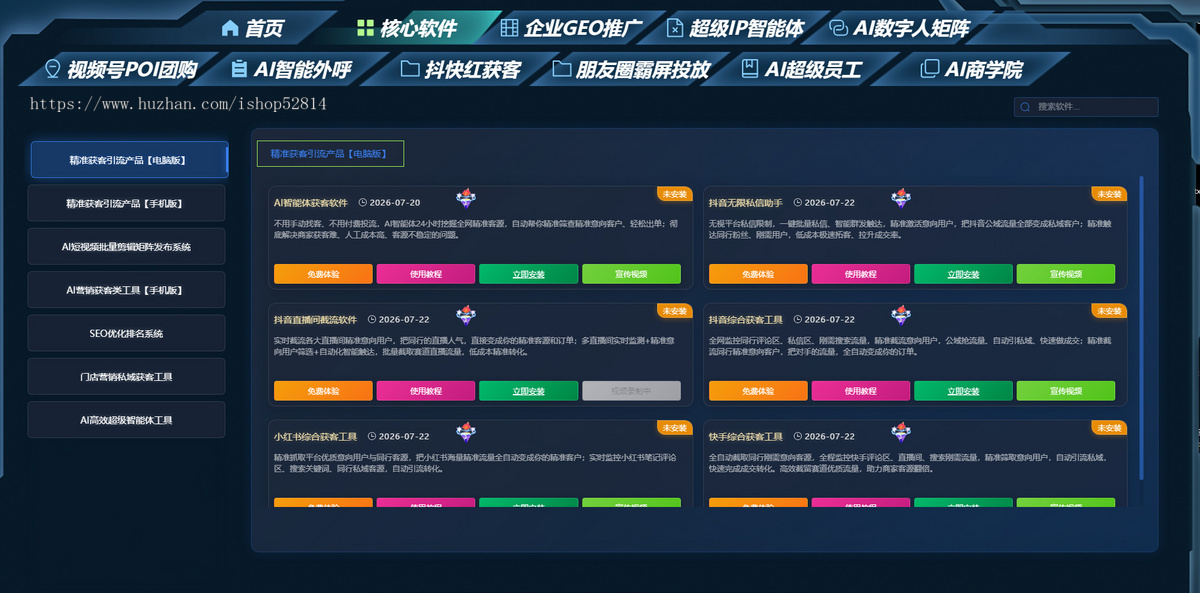
Task: Switch to the AI数字人矩阵 tab
Action: (899, 28)
